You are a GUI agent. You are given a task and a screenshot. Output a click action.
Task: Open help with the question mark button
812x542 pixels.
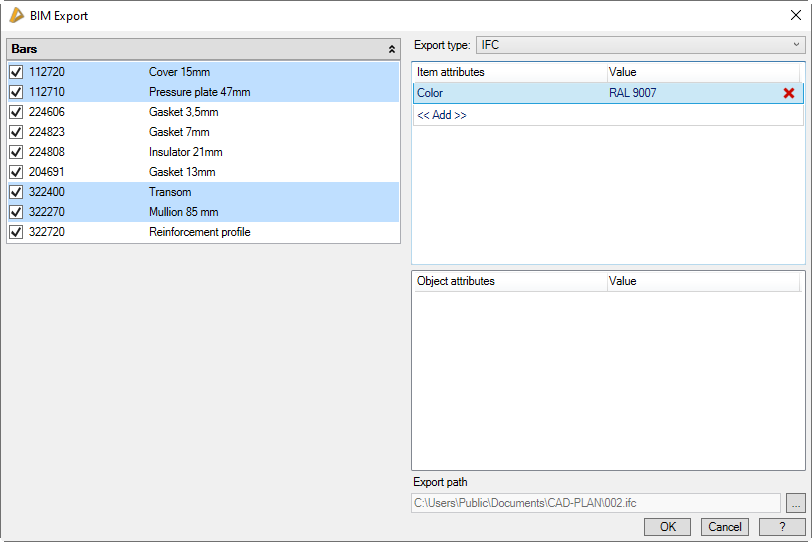[x=782, y=527]
